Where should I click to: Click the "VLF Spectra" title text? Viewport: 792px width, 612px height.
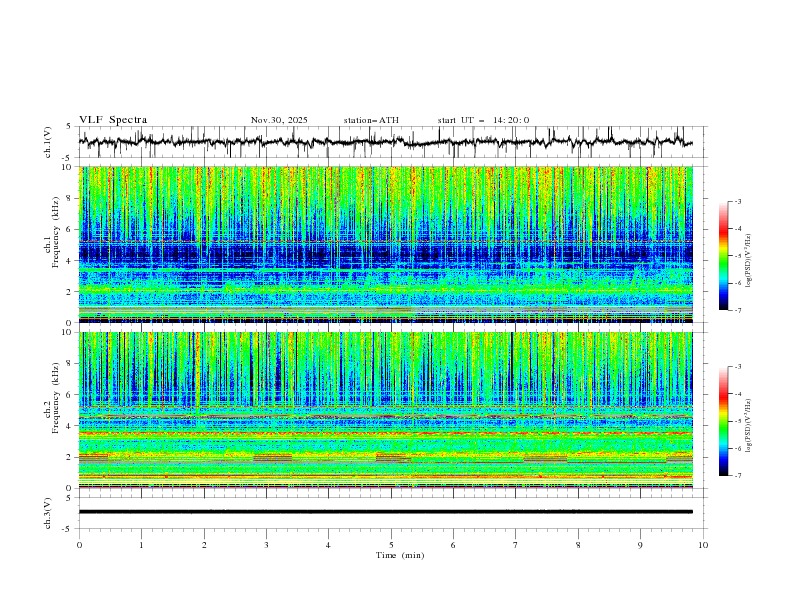pos(113,120)
